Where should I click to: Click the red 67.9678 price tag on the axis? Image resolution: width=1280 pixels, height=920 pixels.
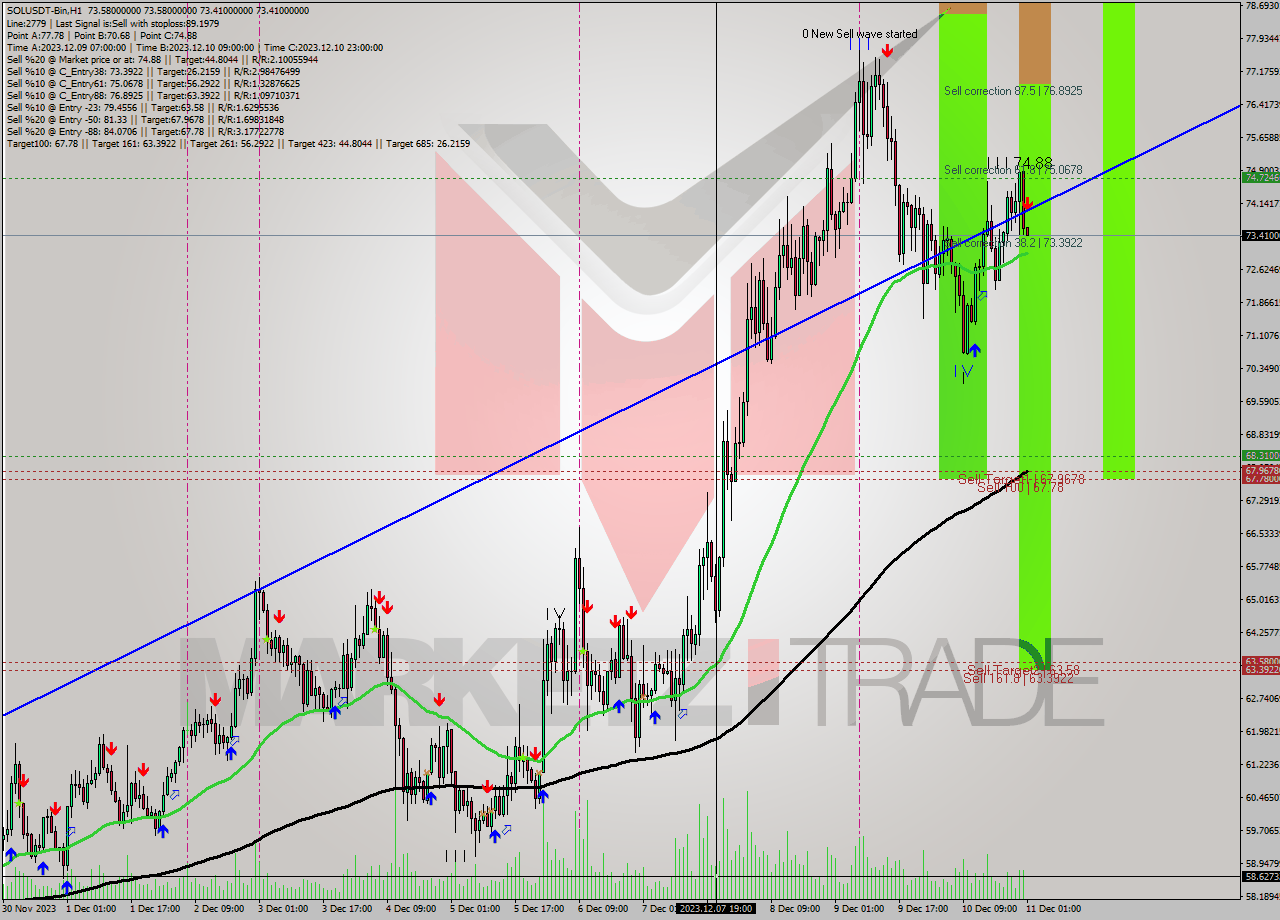(1260, 470)
